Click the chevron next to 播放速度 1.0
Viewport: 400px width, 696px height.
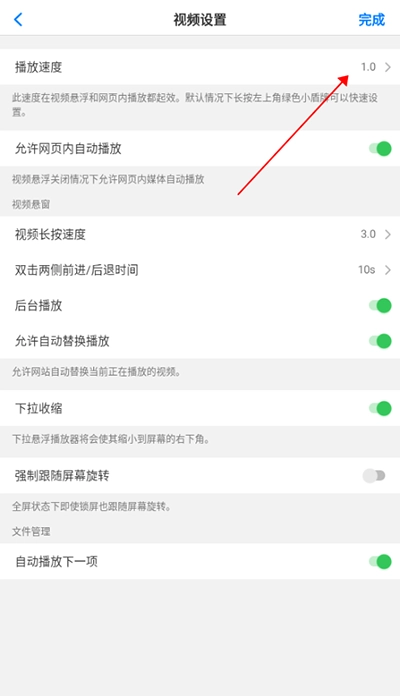pyautogui.click(x=388, y=67)
